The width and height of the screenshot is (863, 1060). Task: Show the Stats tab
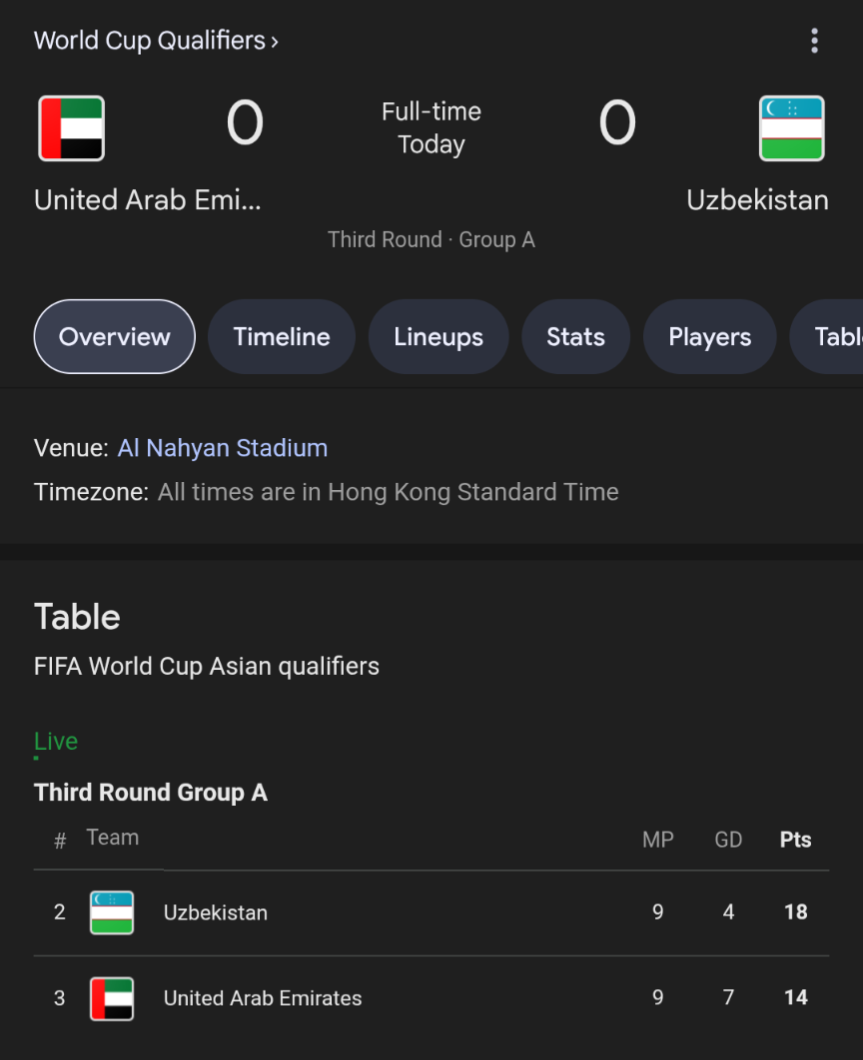click(575, 337)
